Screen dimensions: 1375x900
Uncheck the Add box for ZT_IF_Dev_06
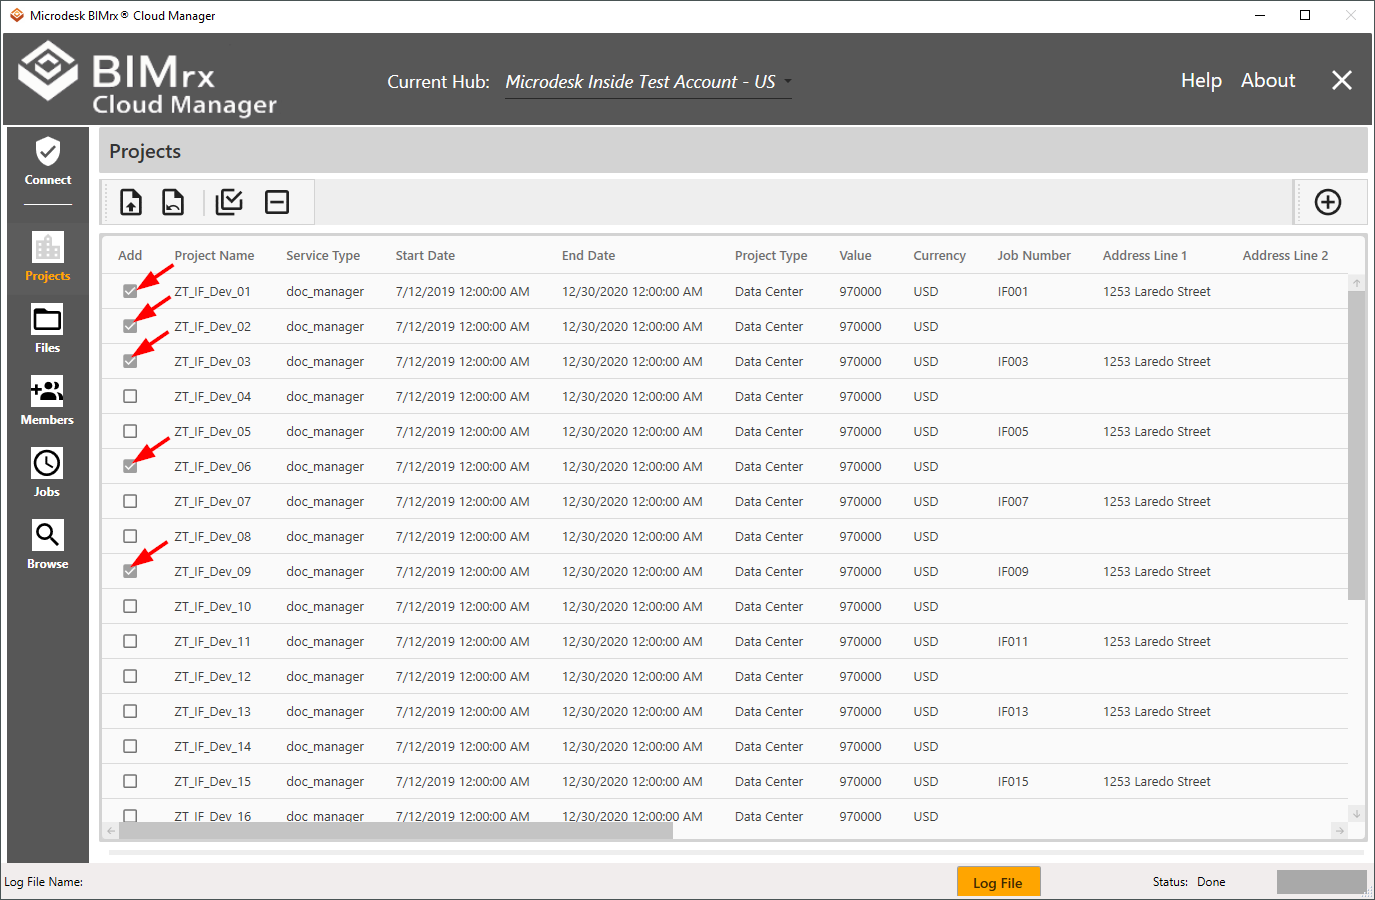point(130,466)
